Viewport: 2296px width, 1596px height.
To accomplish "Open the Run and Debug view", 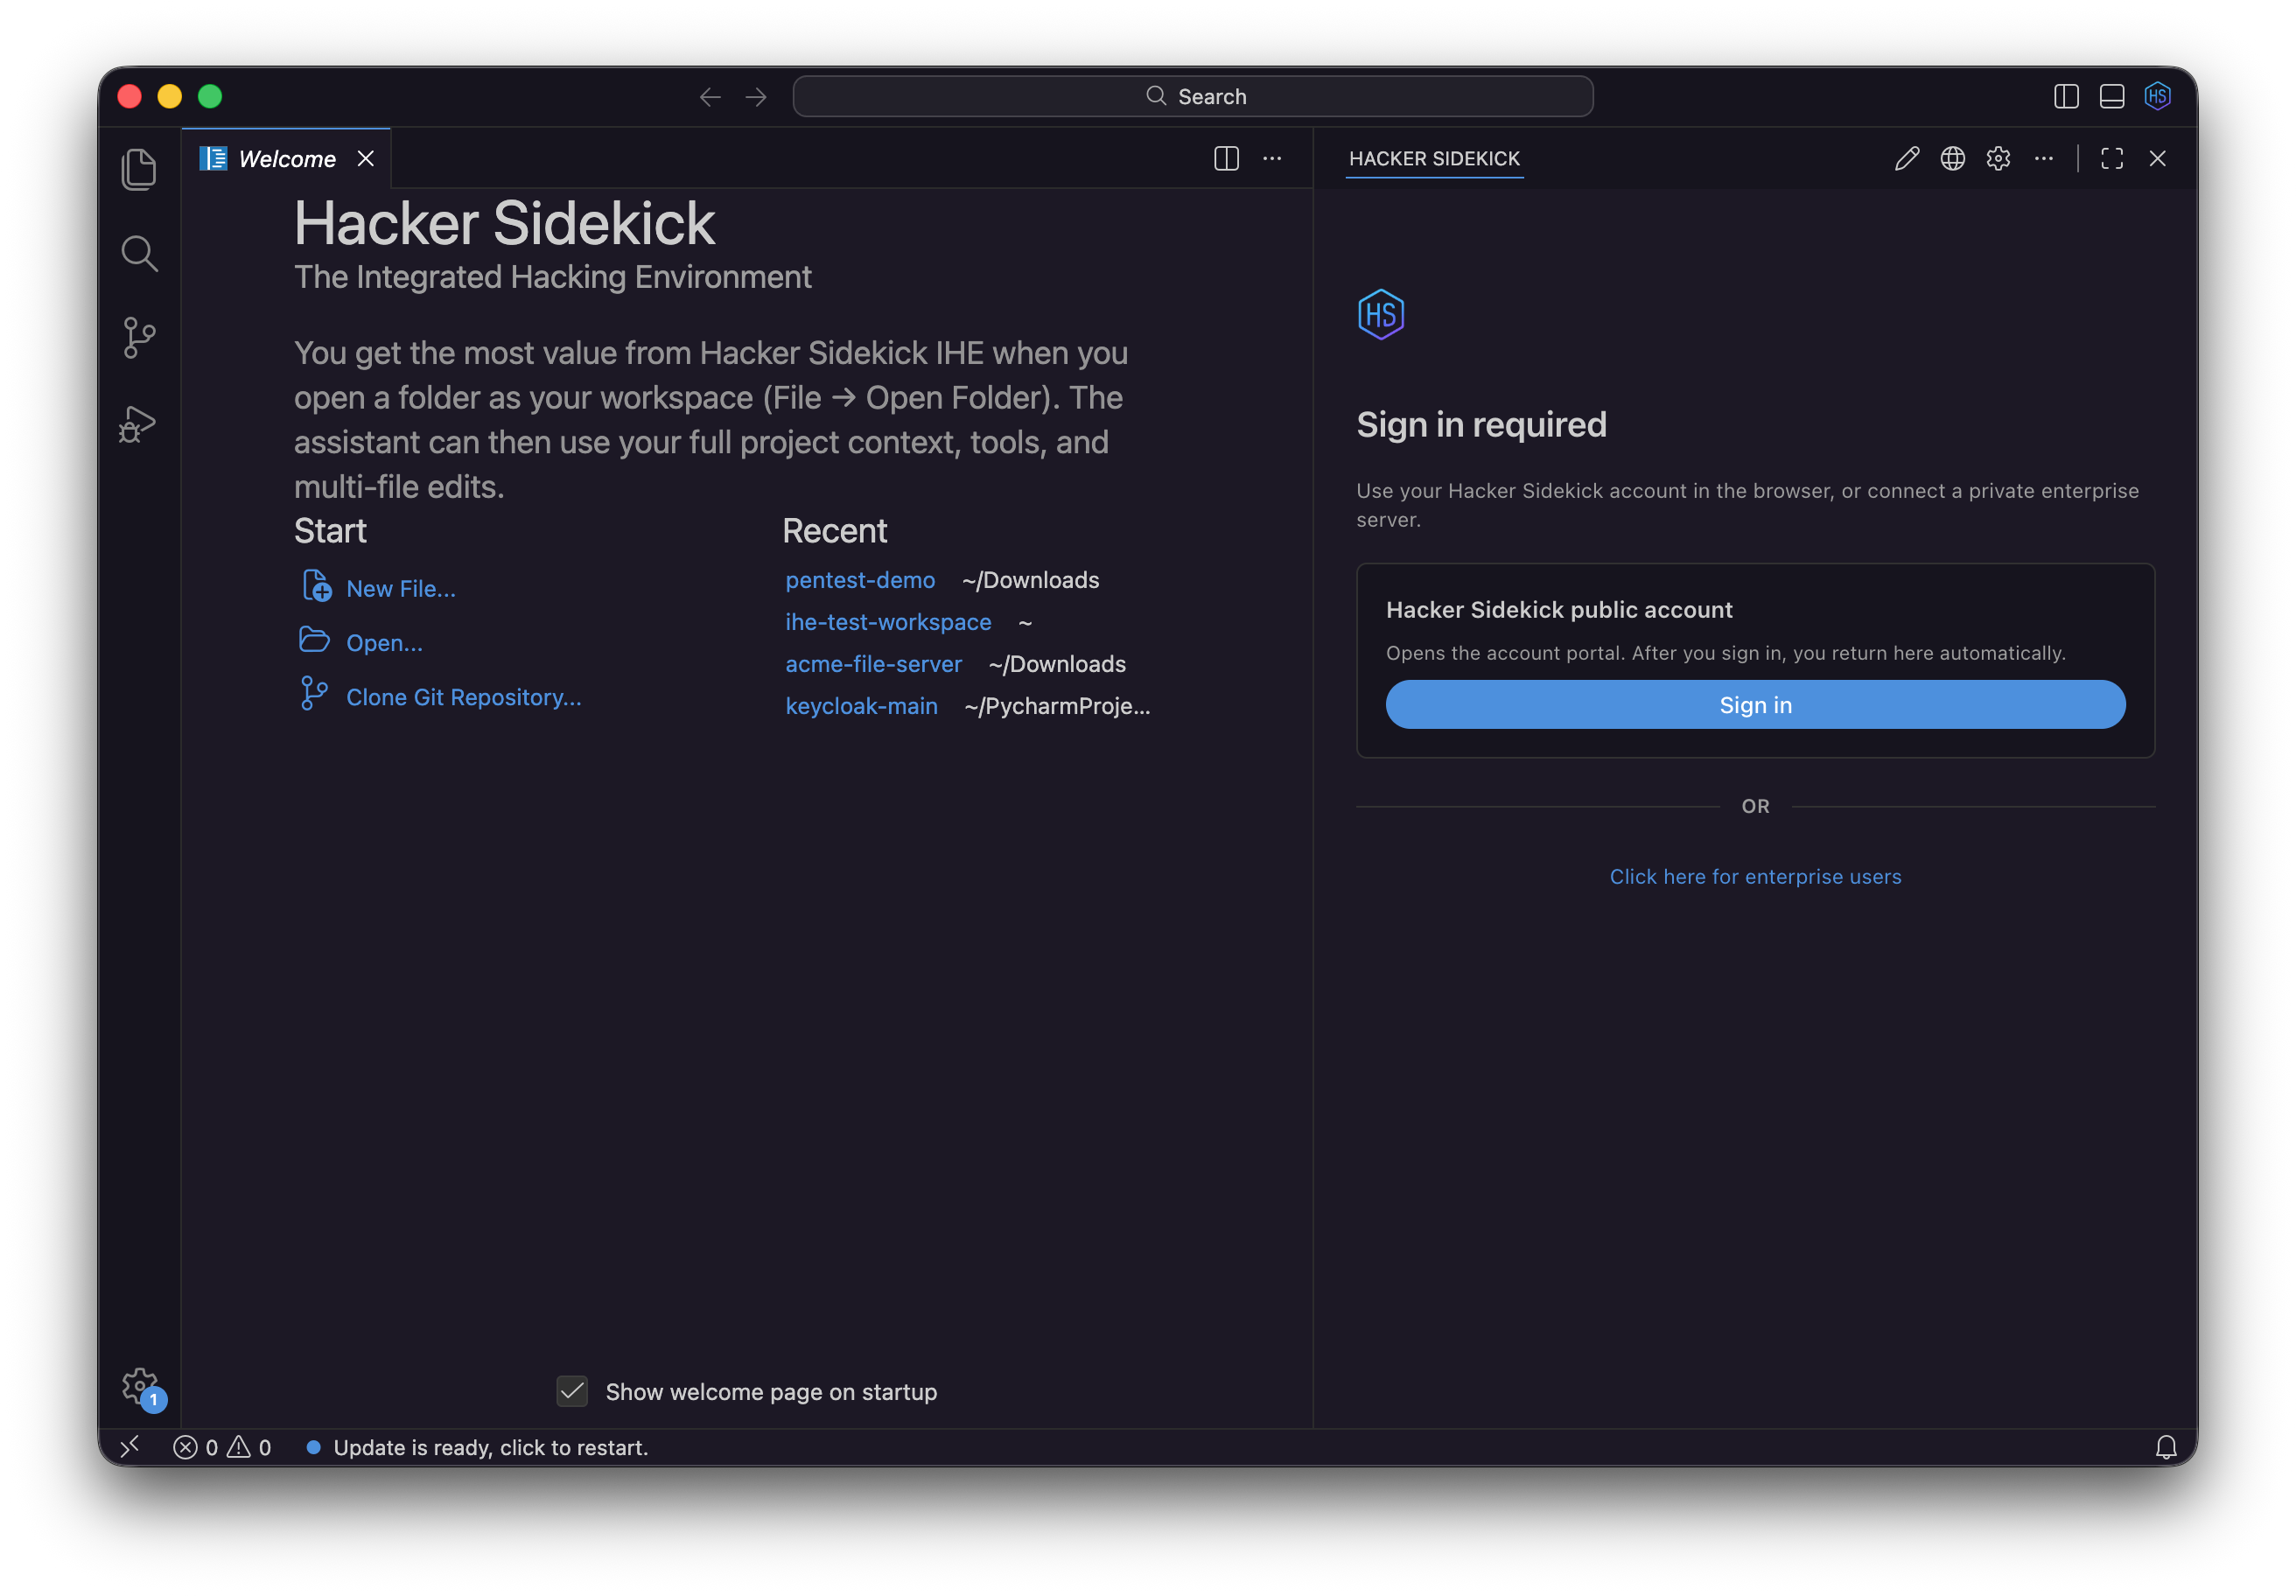I will tap(139, 424).
